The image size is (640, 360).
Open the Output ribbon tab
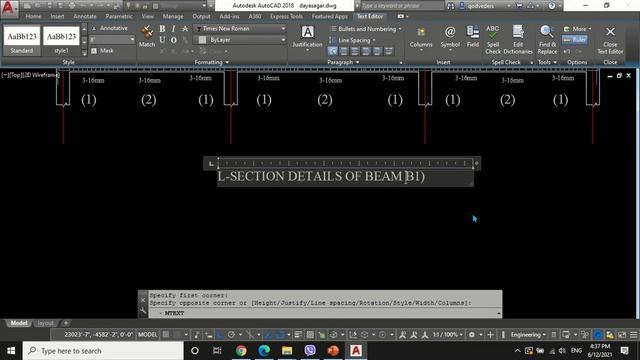201,16
